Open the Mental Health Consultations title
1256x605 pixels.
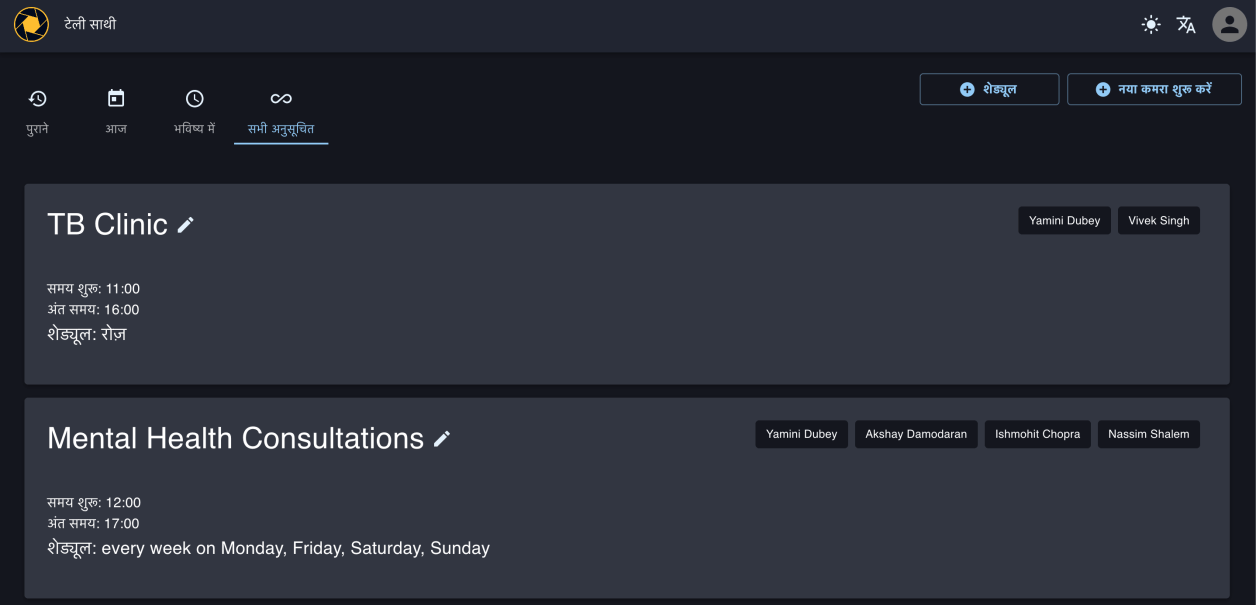point(235,438)
